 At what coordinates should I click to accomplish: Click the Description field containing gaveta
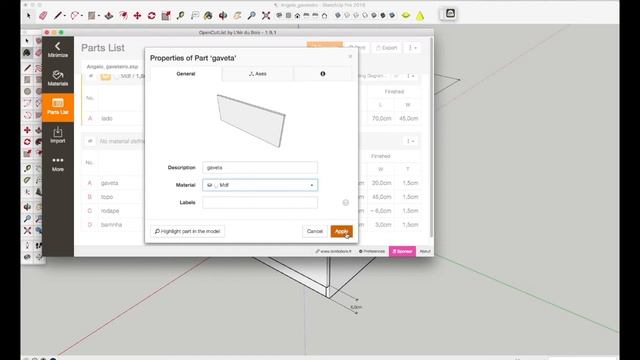click(x=260, y=168)
